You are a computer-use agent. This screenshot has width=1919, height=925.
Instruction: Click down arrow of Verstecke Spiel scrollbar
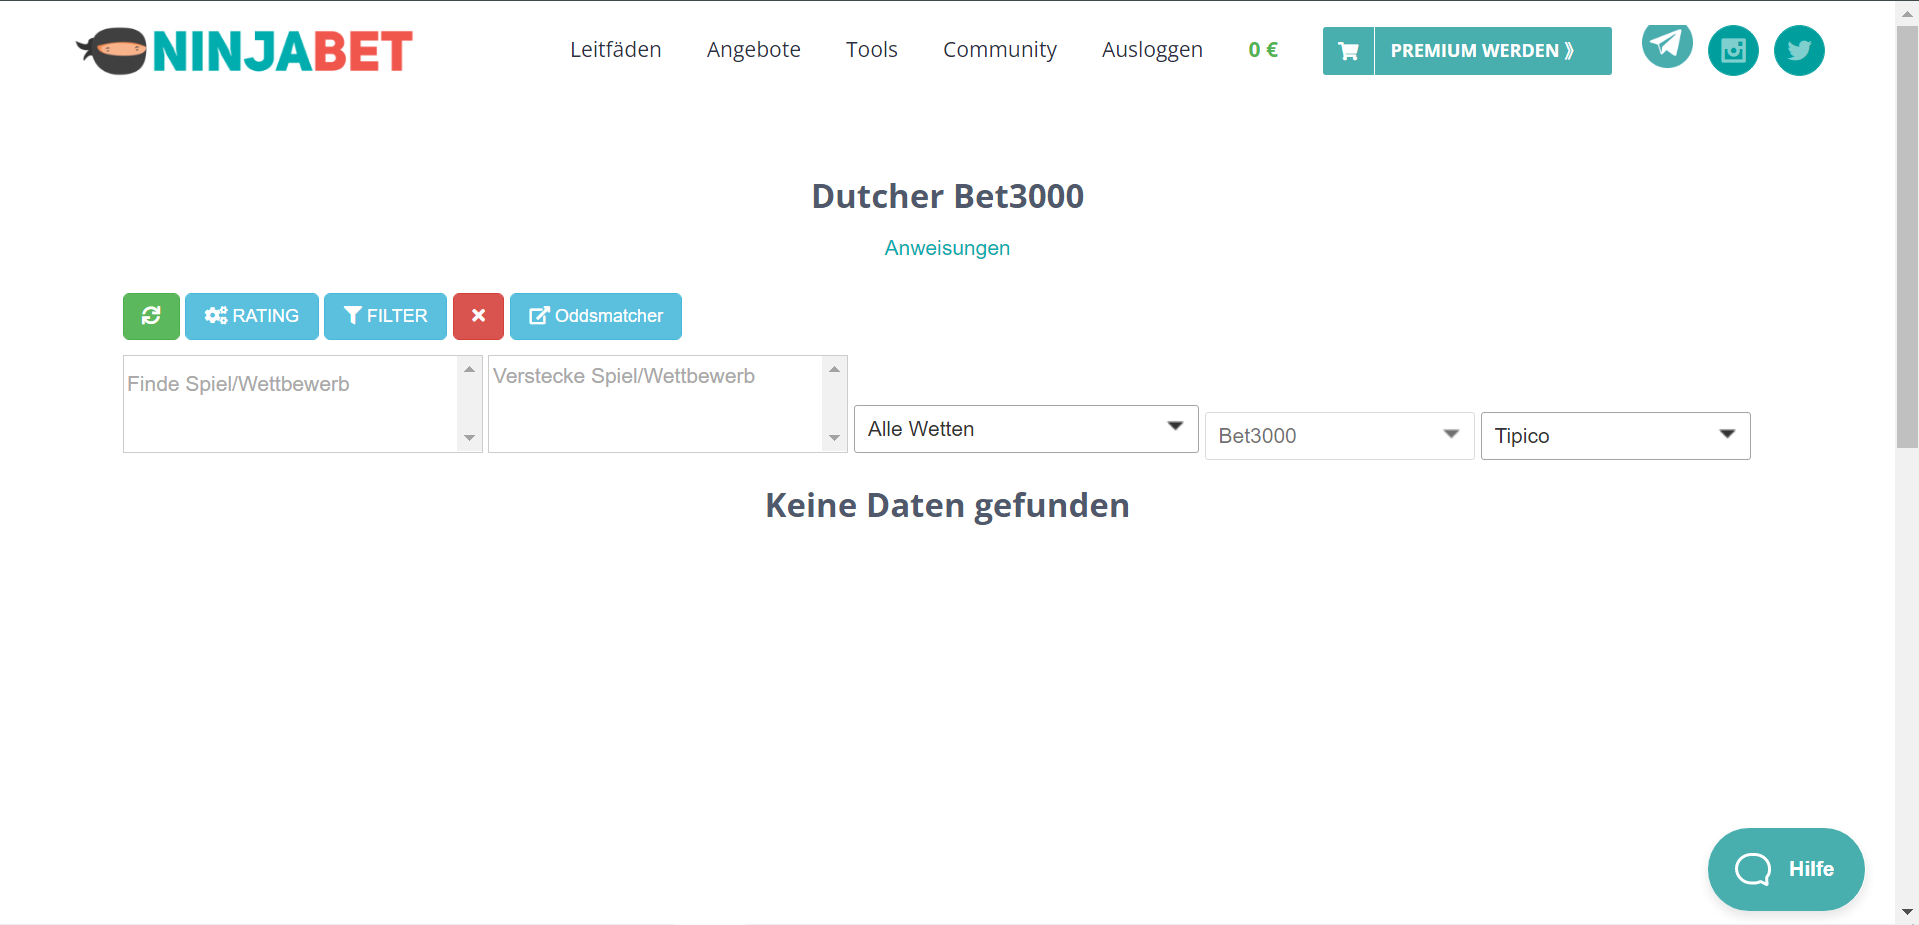[835, 438]
